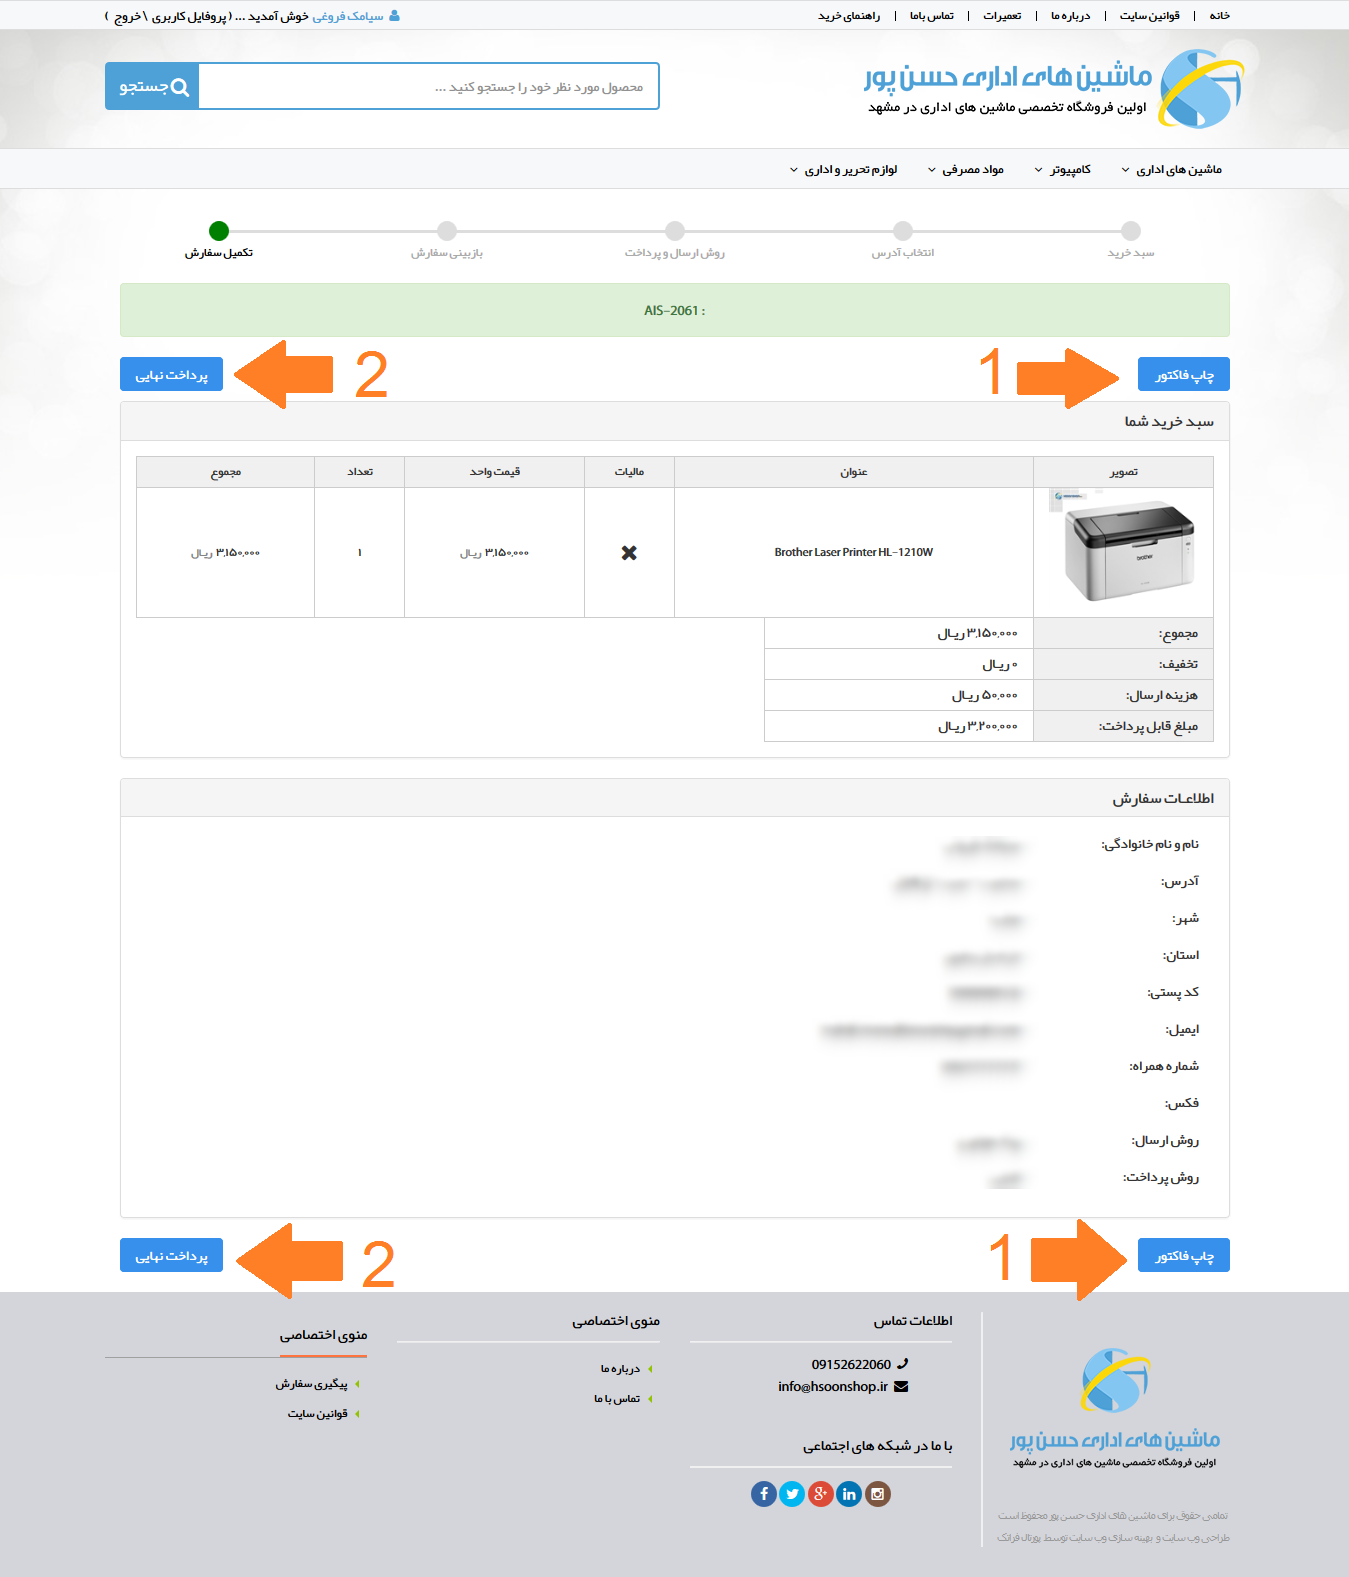Go to خانه in top menu

tap(1219, 16)
